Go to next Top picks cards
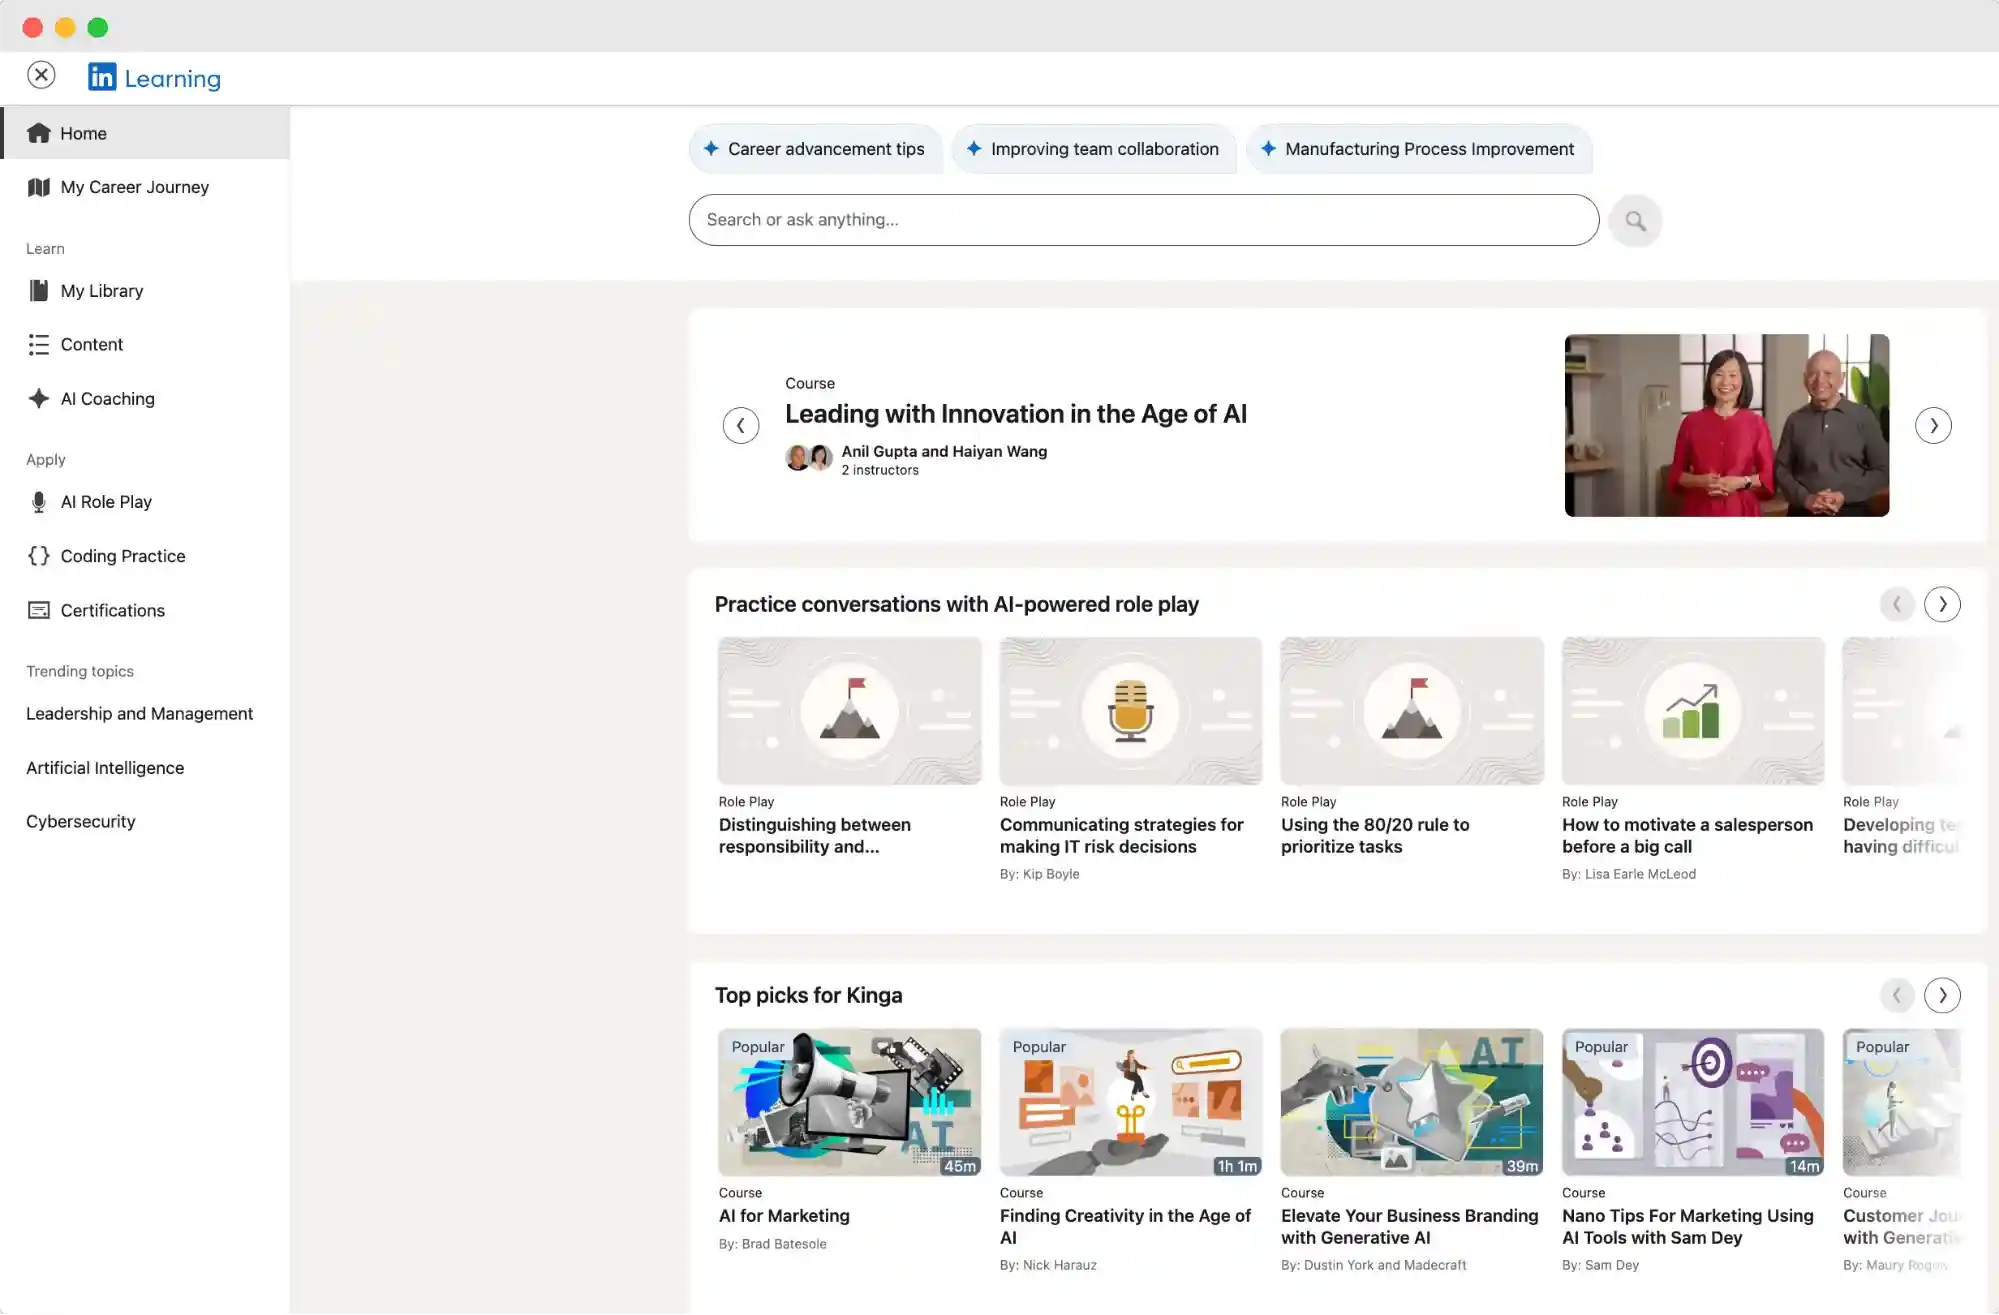Screen dimensions: 1999x1315 pyautogui.click(x=1942, y=995)
